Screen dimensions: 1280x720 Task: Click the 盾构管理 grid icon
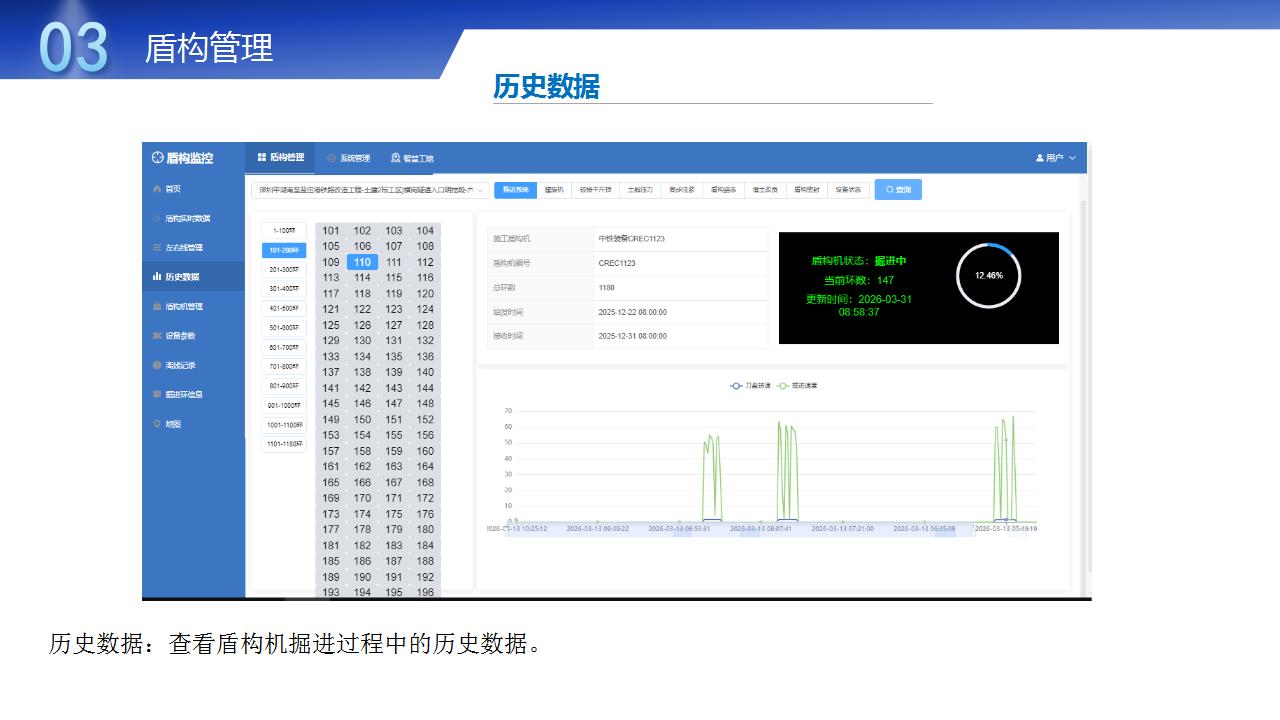coord(262,158)
